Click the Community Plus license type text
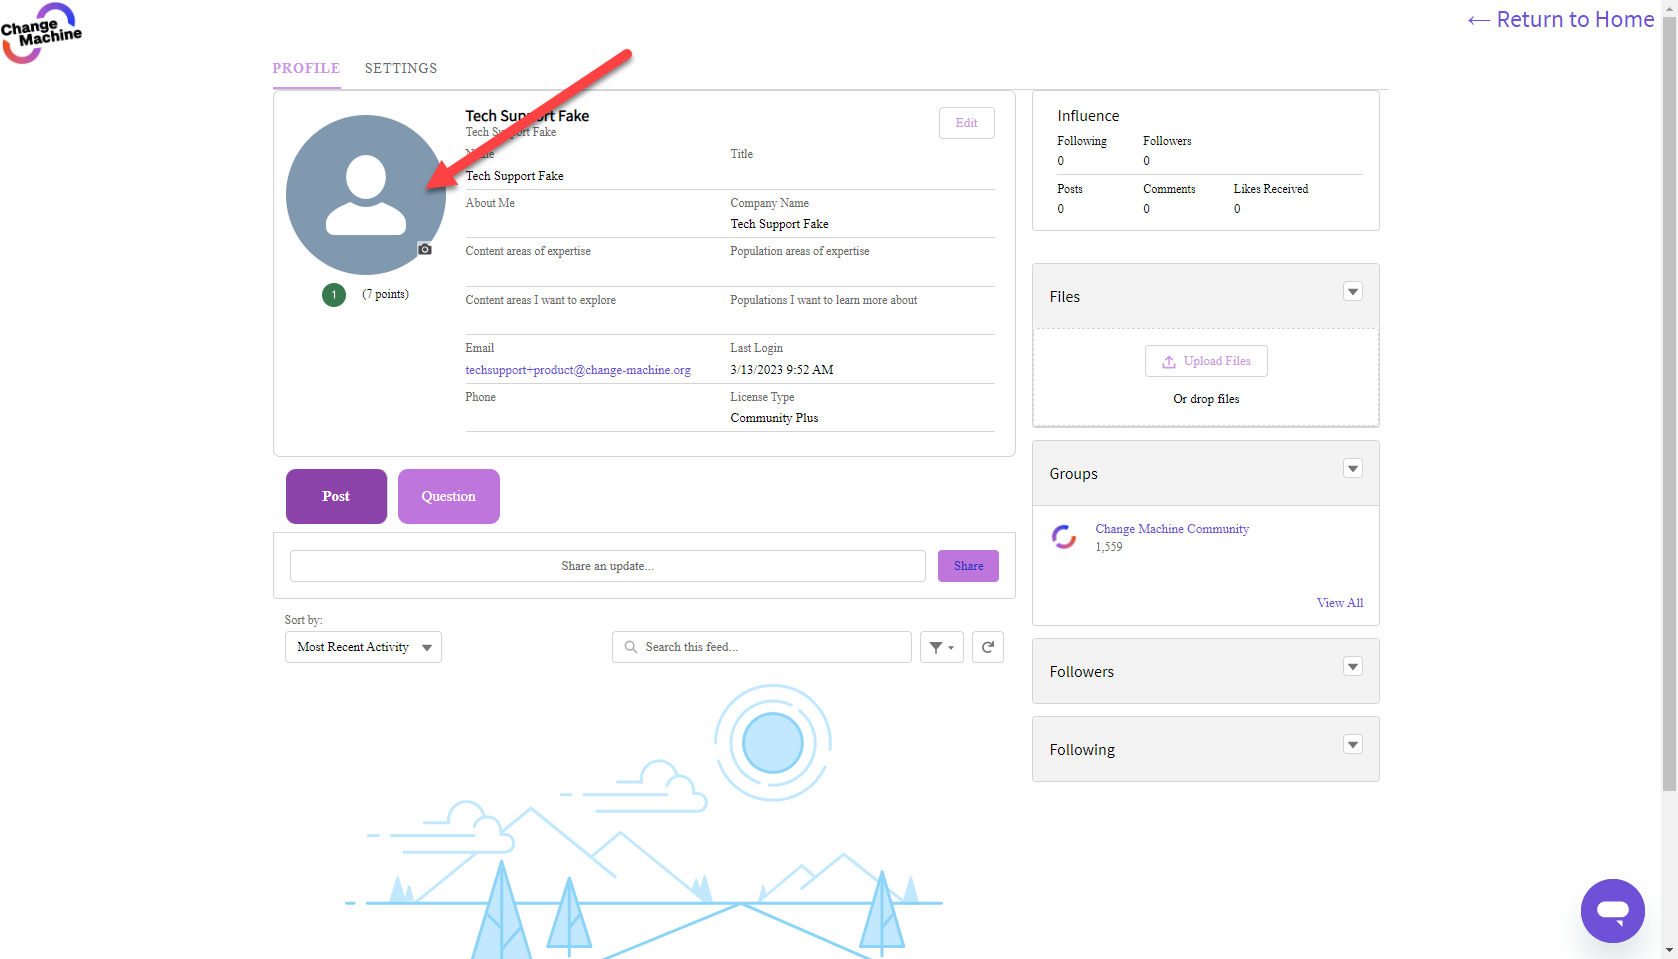The height and width of the screenshot is (959, 1678). [774, 418]
